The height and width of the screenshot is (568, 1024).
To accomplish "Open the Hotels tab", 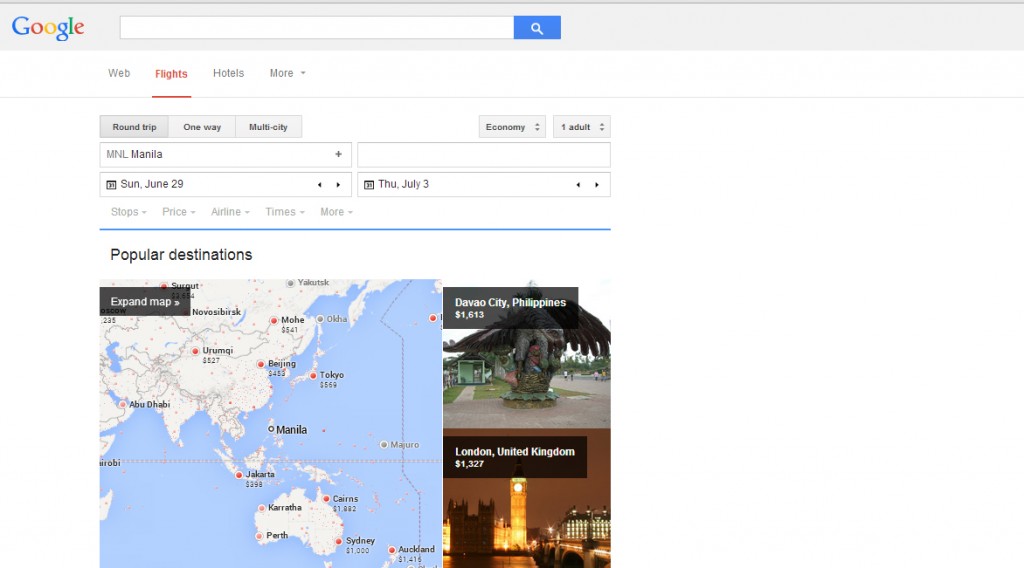I will point(228,73).
